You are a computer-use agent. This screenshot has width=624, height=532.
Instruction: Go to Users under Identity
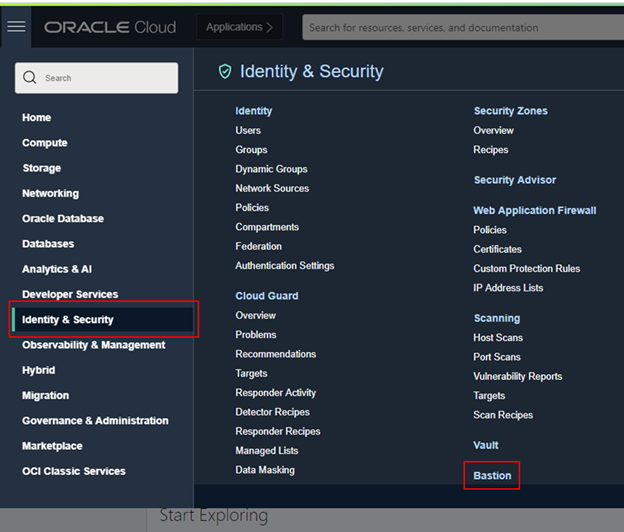tap(248, 130)
